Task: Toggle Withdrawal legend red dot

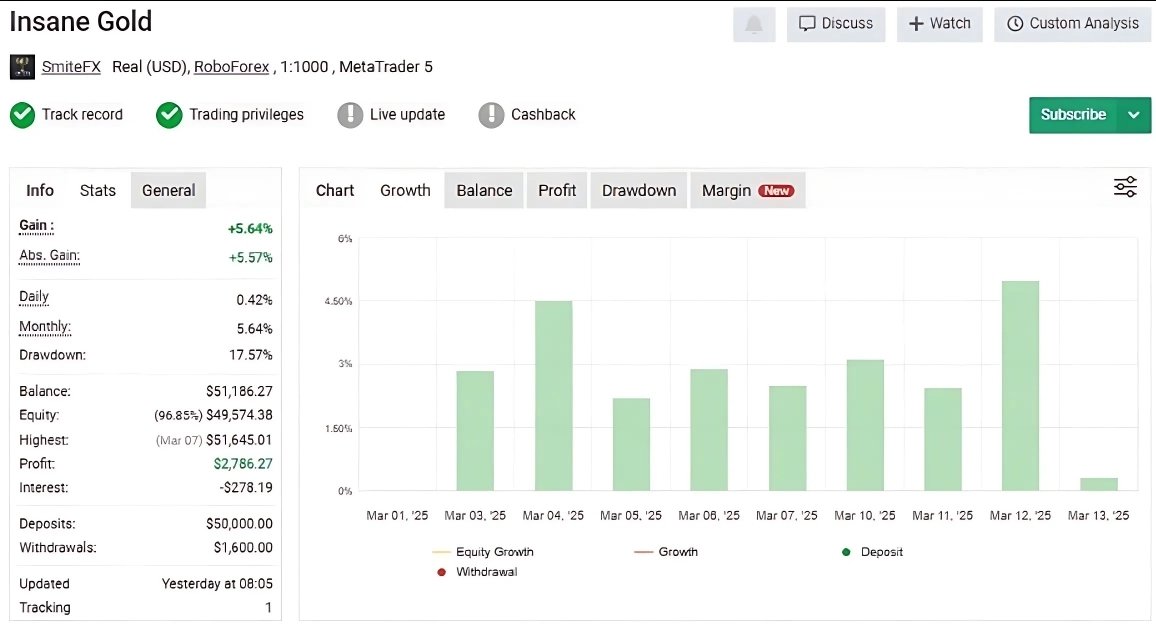Action: [442, 572]
